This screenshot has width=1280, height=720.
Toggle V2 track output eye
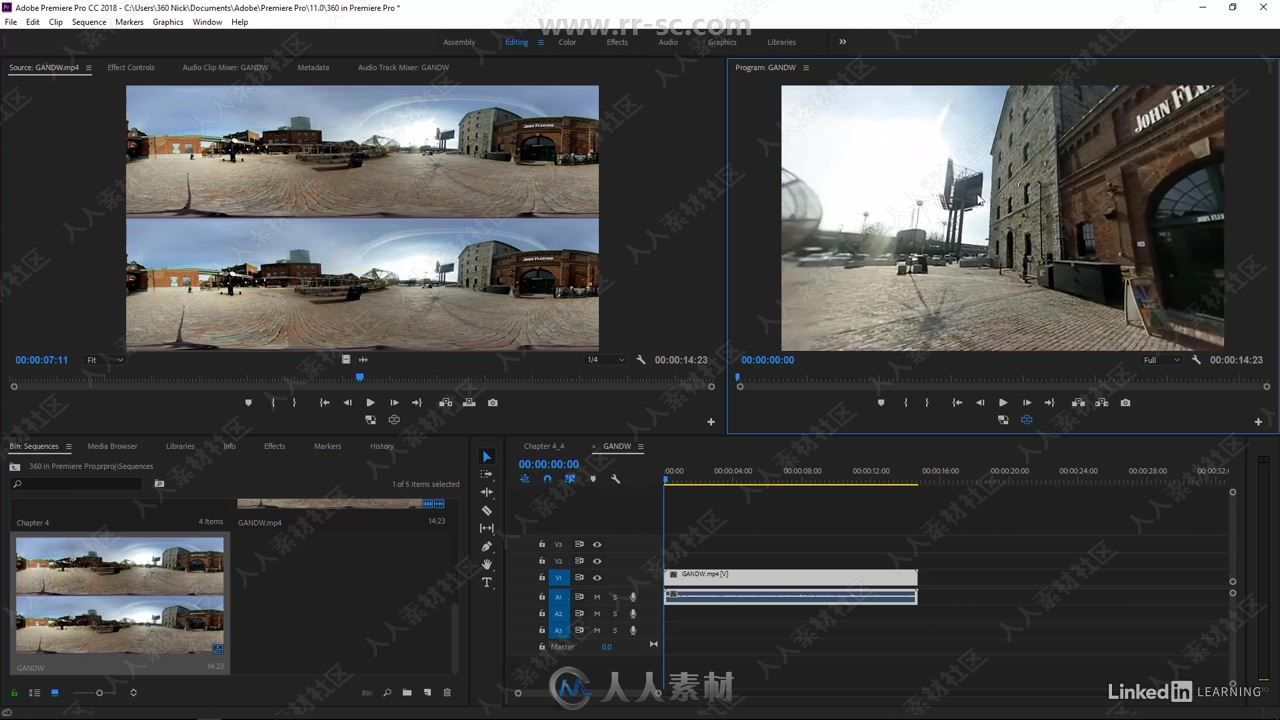[x=597, y=561]
